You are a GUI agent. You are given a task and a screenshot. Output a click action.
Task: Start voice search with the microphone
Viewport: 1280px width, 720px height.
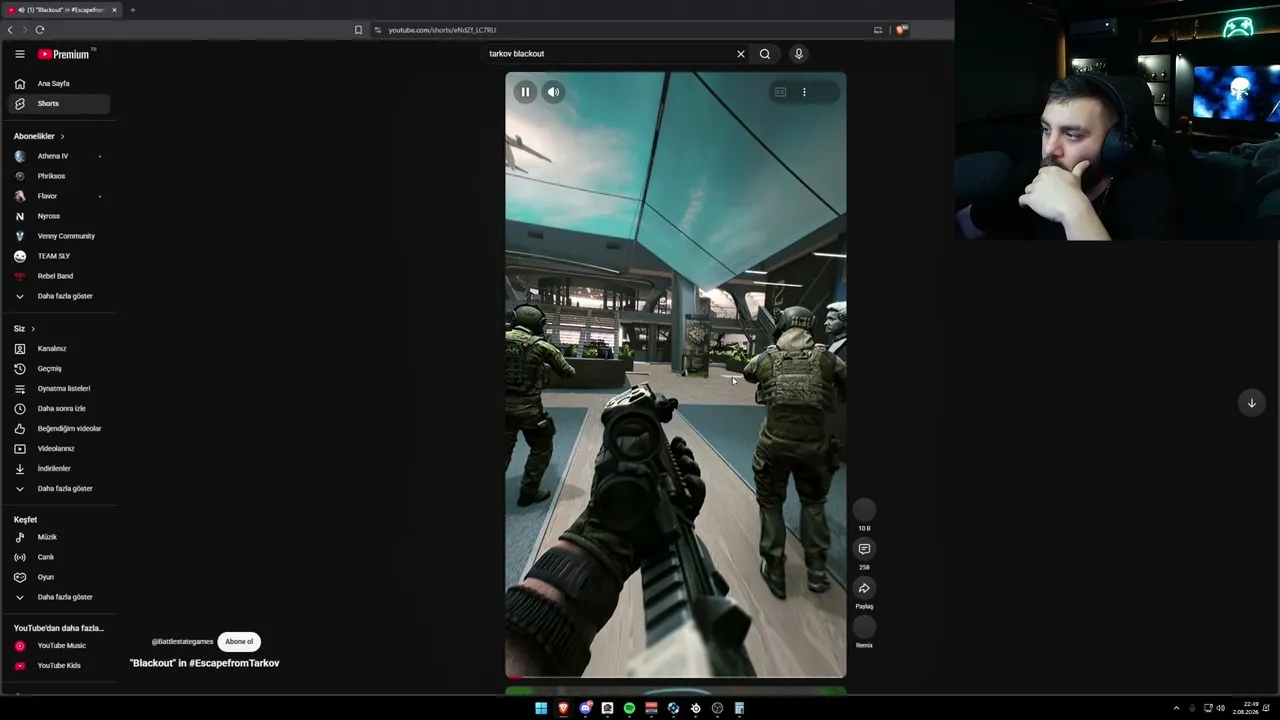(798, 54)
